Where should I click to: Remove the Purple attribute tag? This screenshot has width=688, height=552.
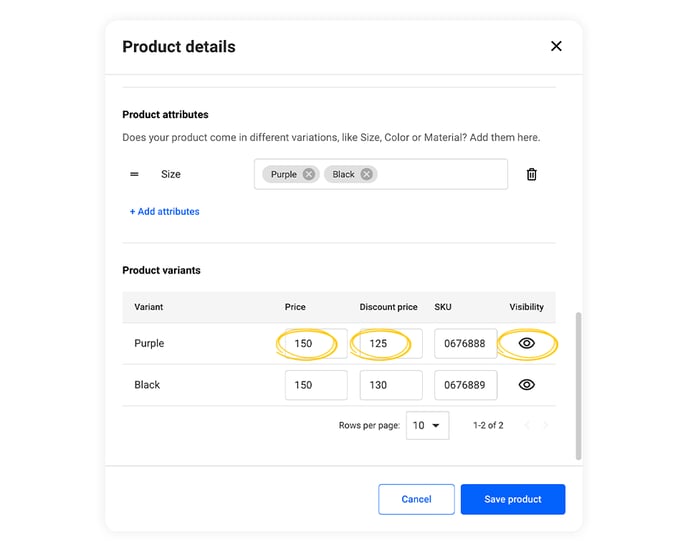[309, 174]
